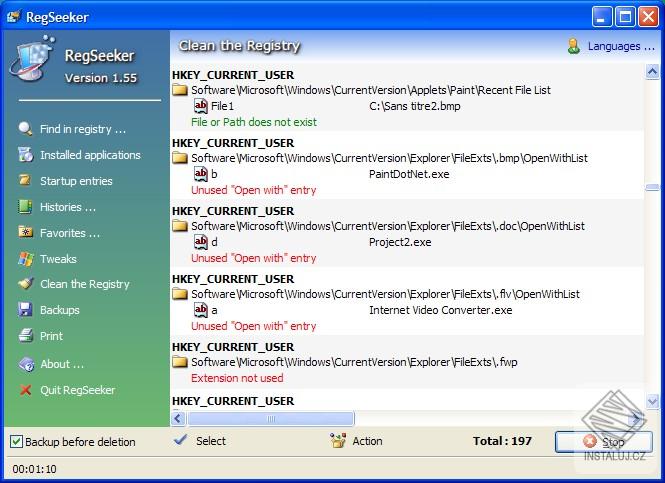Screen dimensions: 665x483
Task: Open Installed applications section
Action: pos(90,155)
